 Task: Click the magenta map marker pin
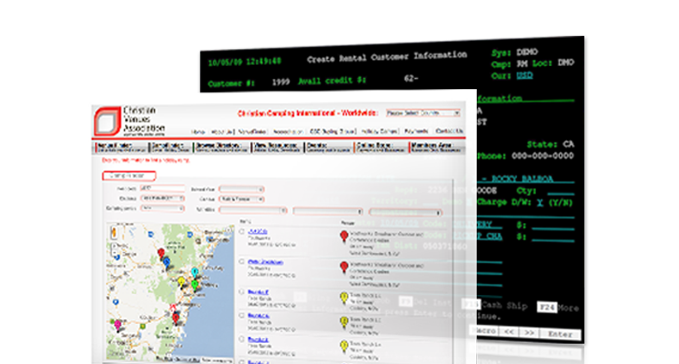click(117, 325)
